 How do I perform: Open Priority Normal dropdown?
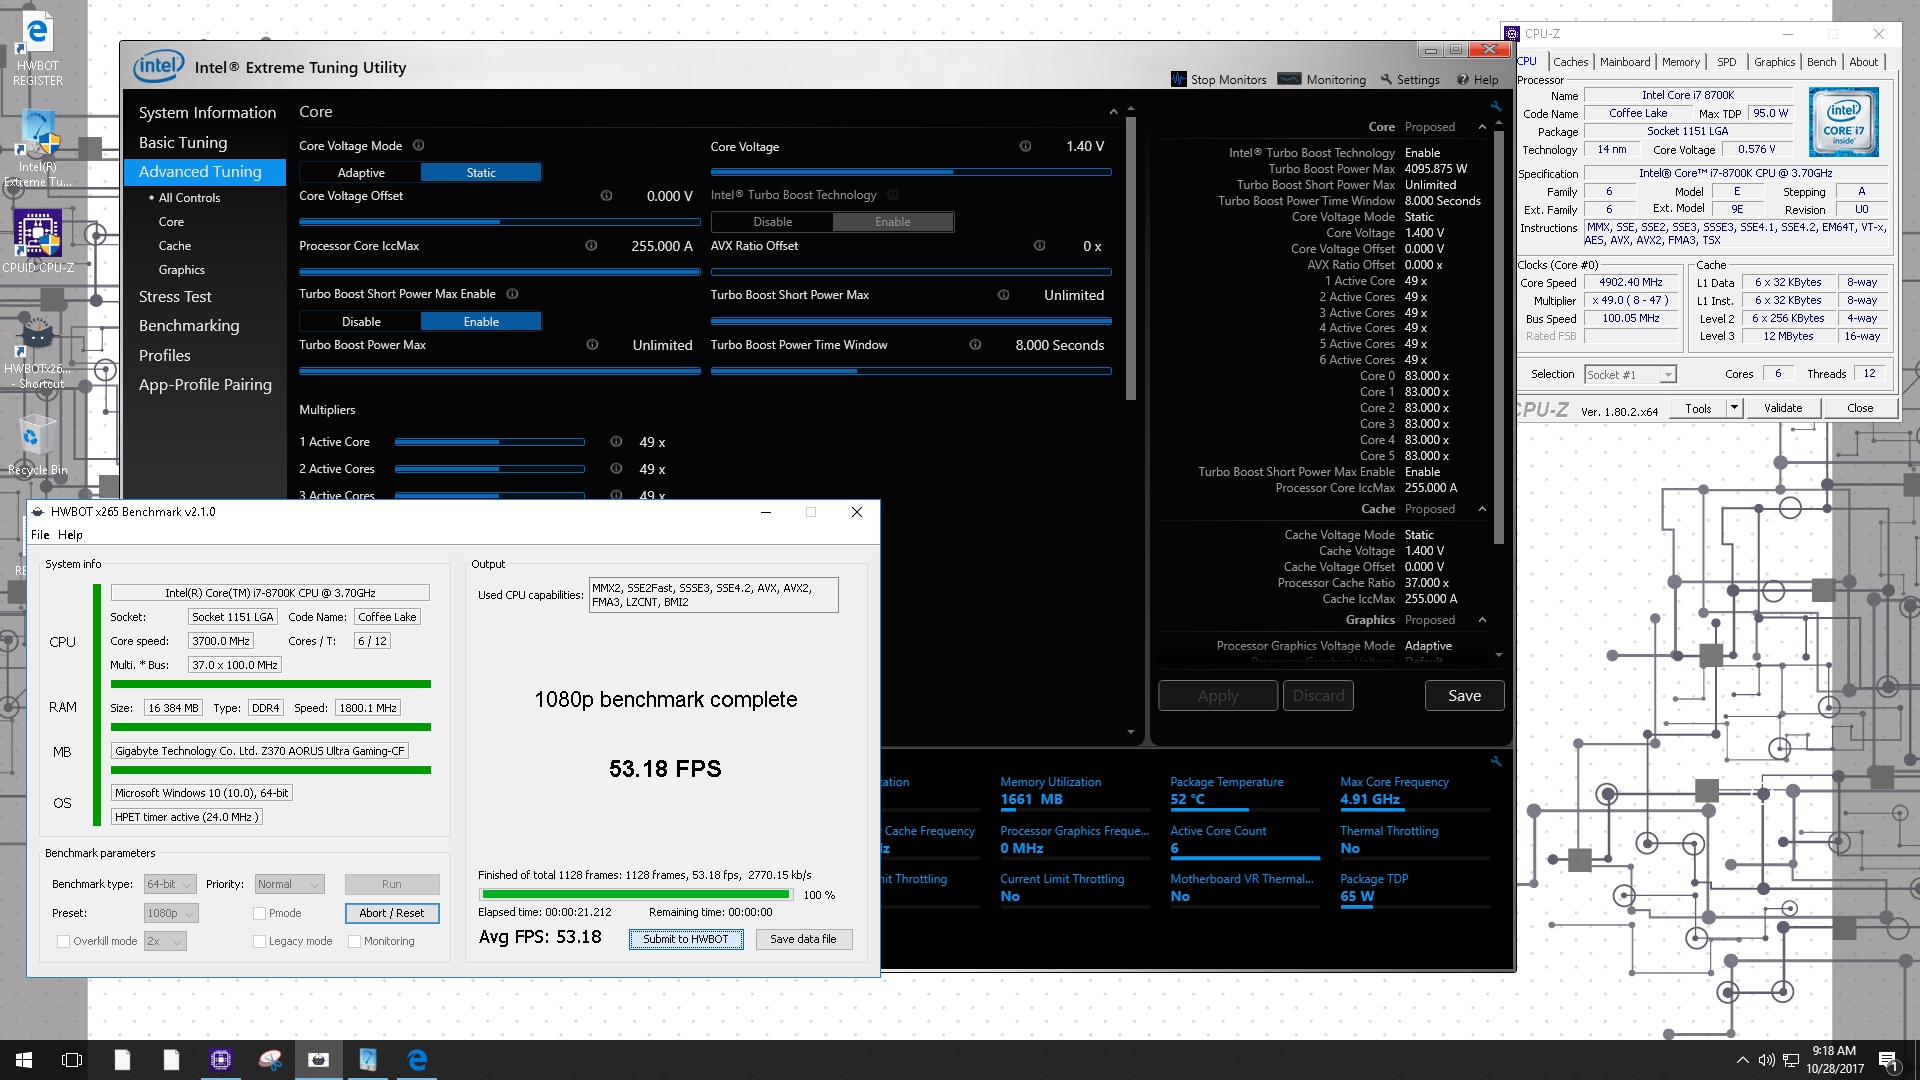[x=290, y=884]
